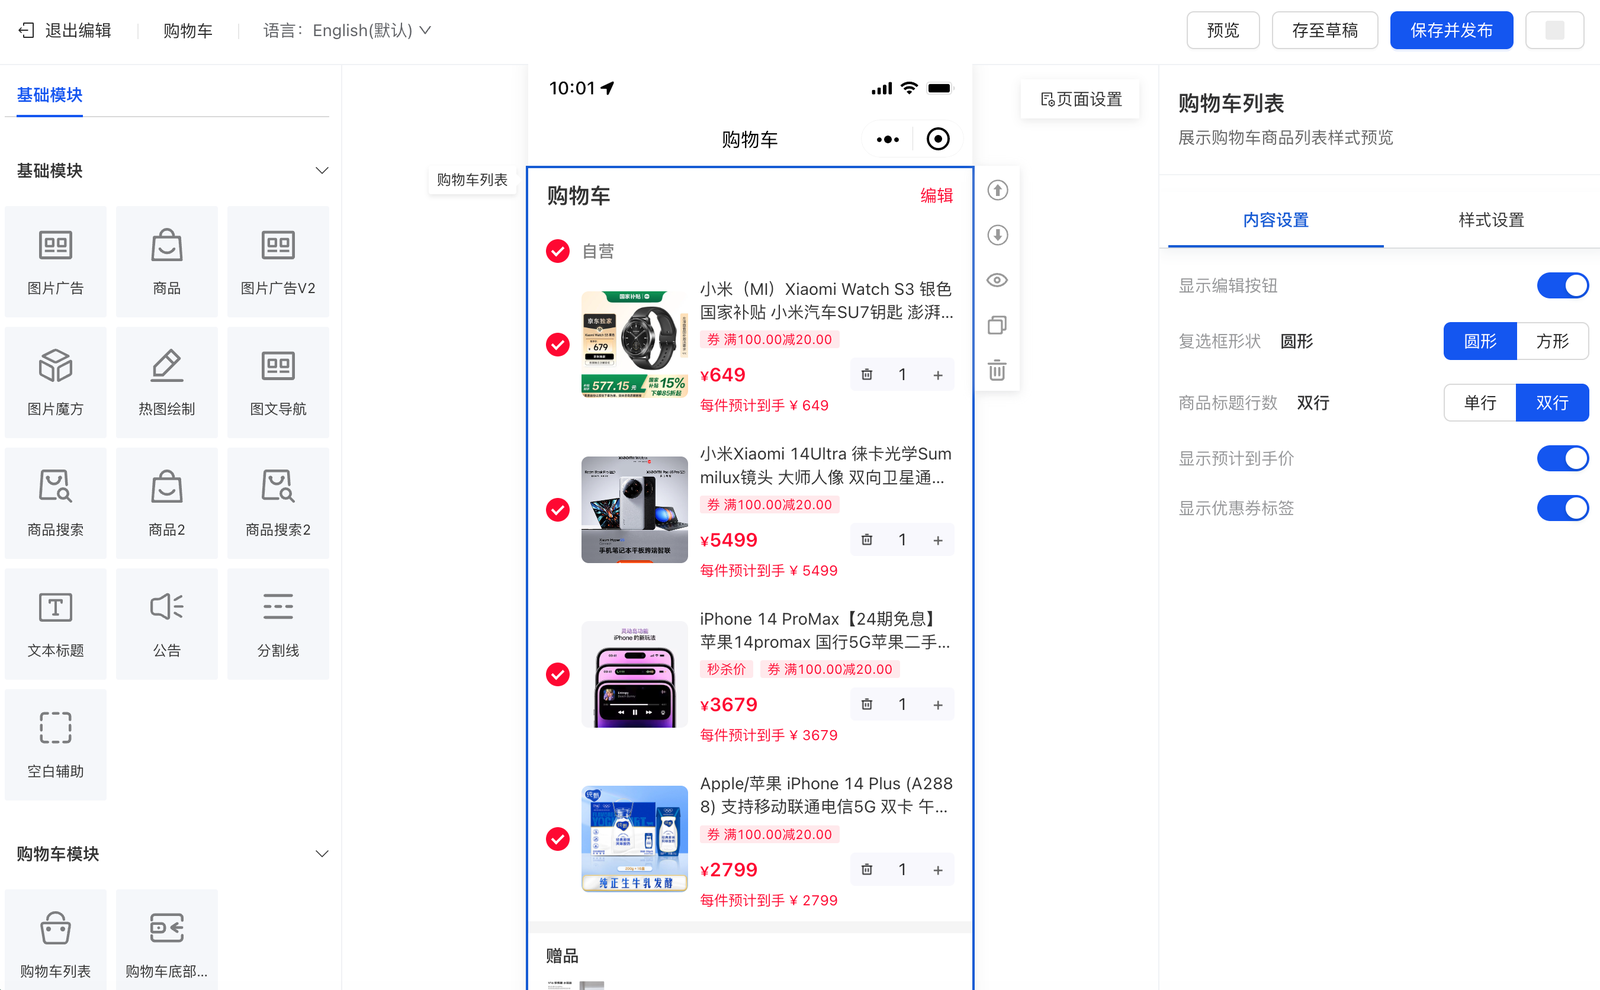This screenshot has height=990, width=1600.
Task: Open the 内容设置 tab
Action: click(1275, 220)
